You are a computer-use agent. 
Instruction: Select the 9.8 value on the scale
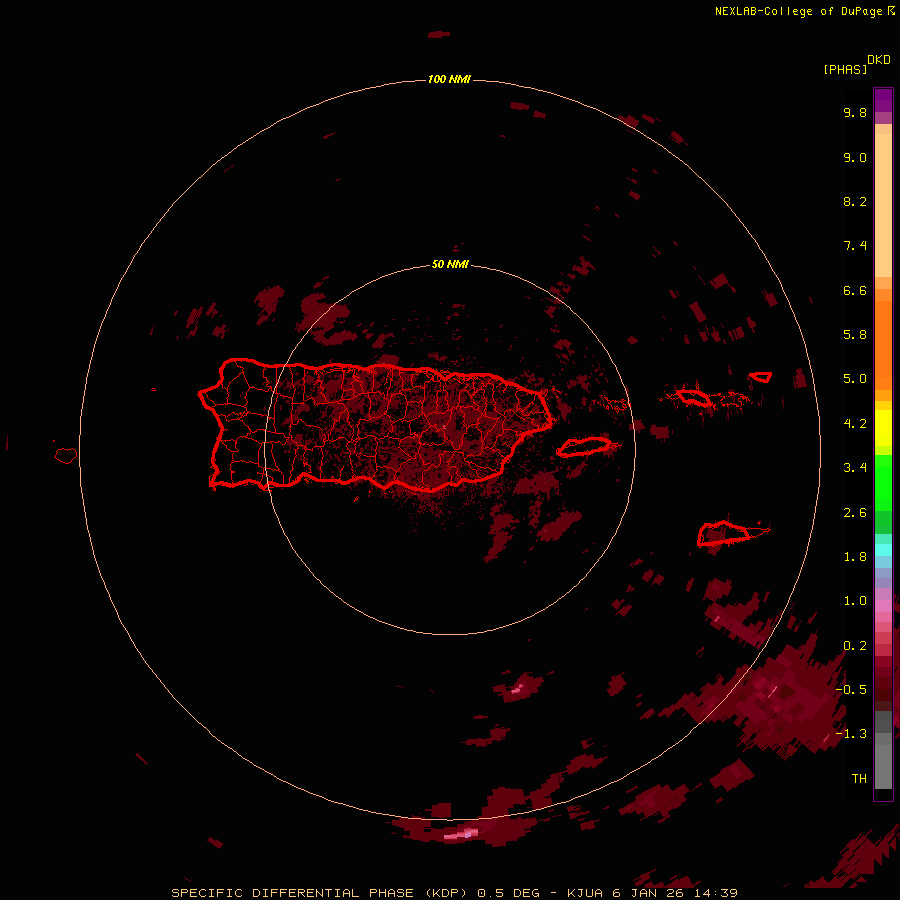(855, 112)
